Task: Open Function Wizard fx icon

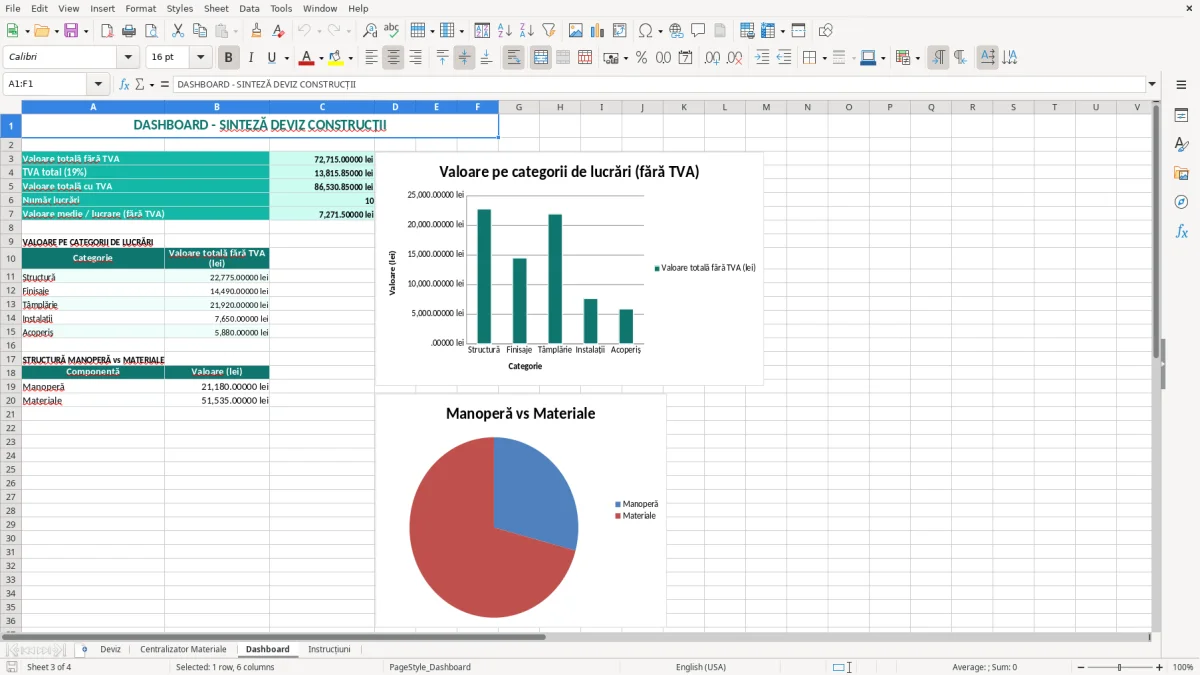Action: pos(125,84)
